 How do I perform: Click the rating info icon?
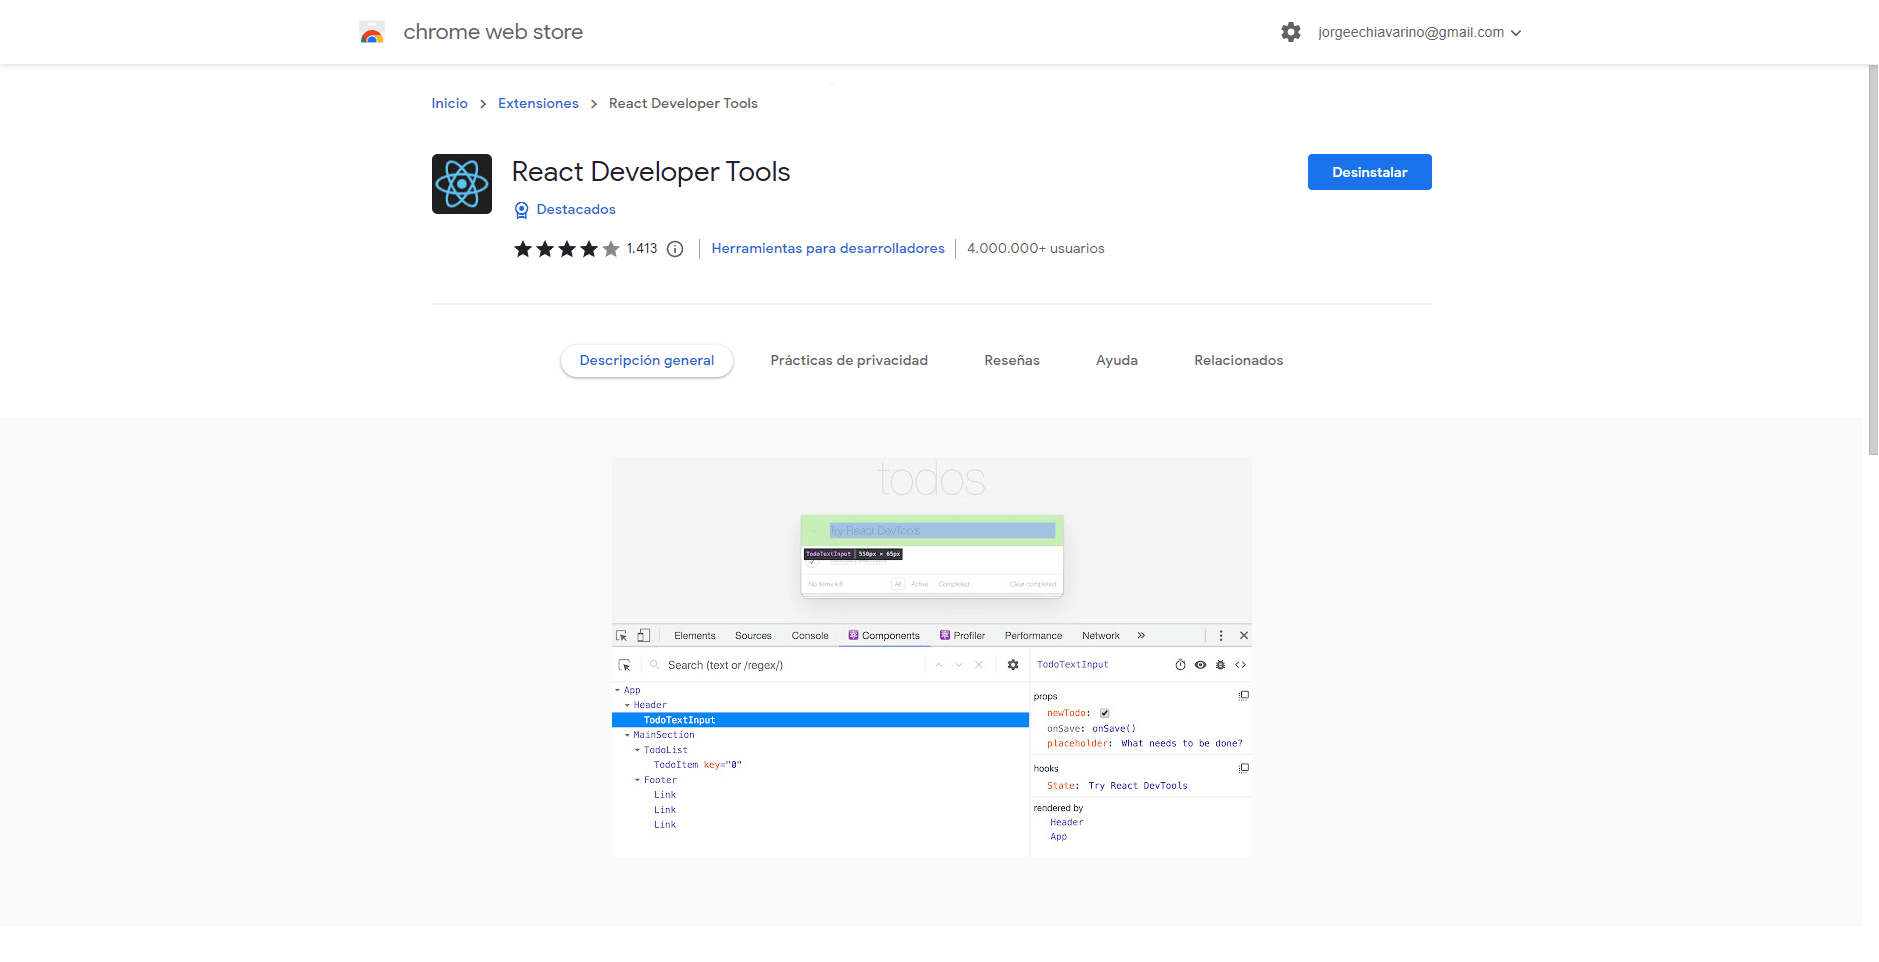point(675,249)
